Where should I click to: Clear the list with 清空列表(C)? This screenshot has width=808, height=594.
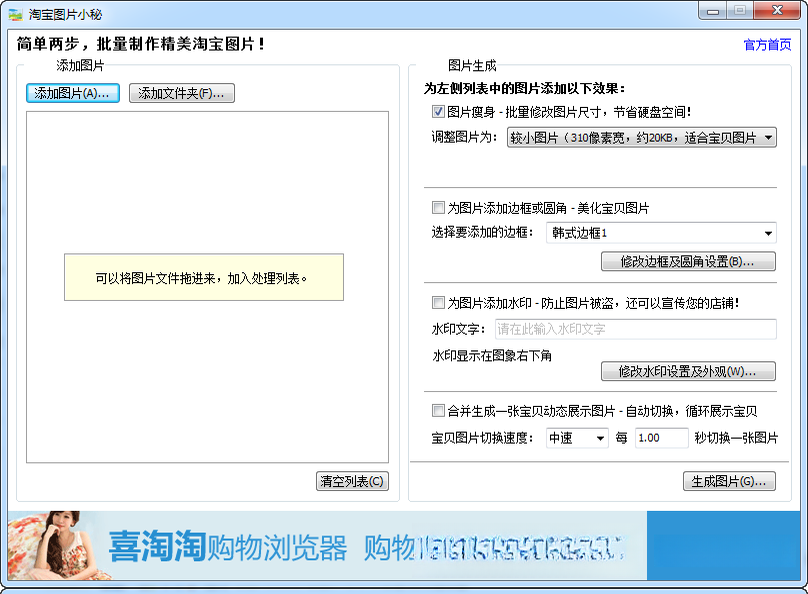pos(352,481)
